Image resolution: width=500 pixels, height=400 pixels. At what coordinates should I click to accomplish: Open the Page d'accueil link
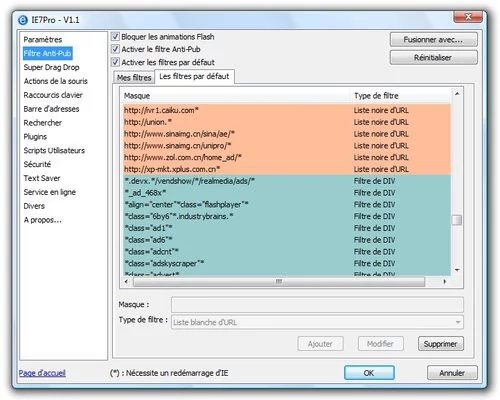point(42,373)
